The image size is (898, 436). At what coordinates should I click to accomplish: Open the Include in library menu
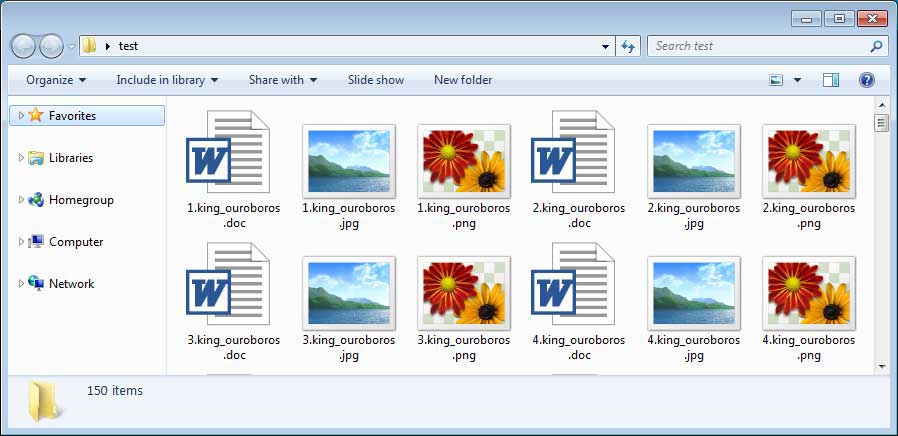(x=167, y=80)
